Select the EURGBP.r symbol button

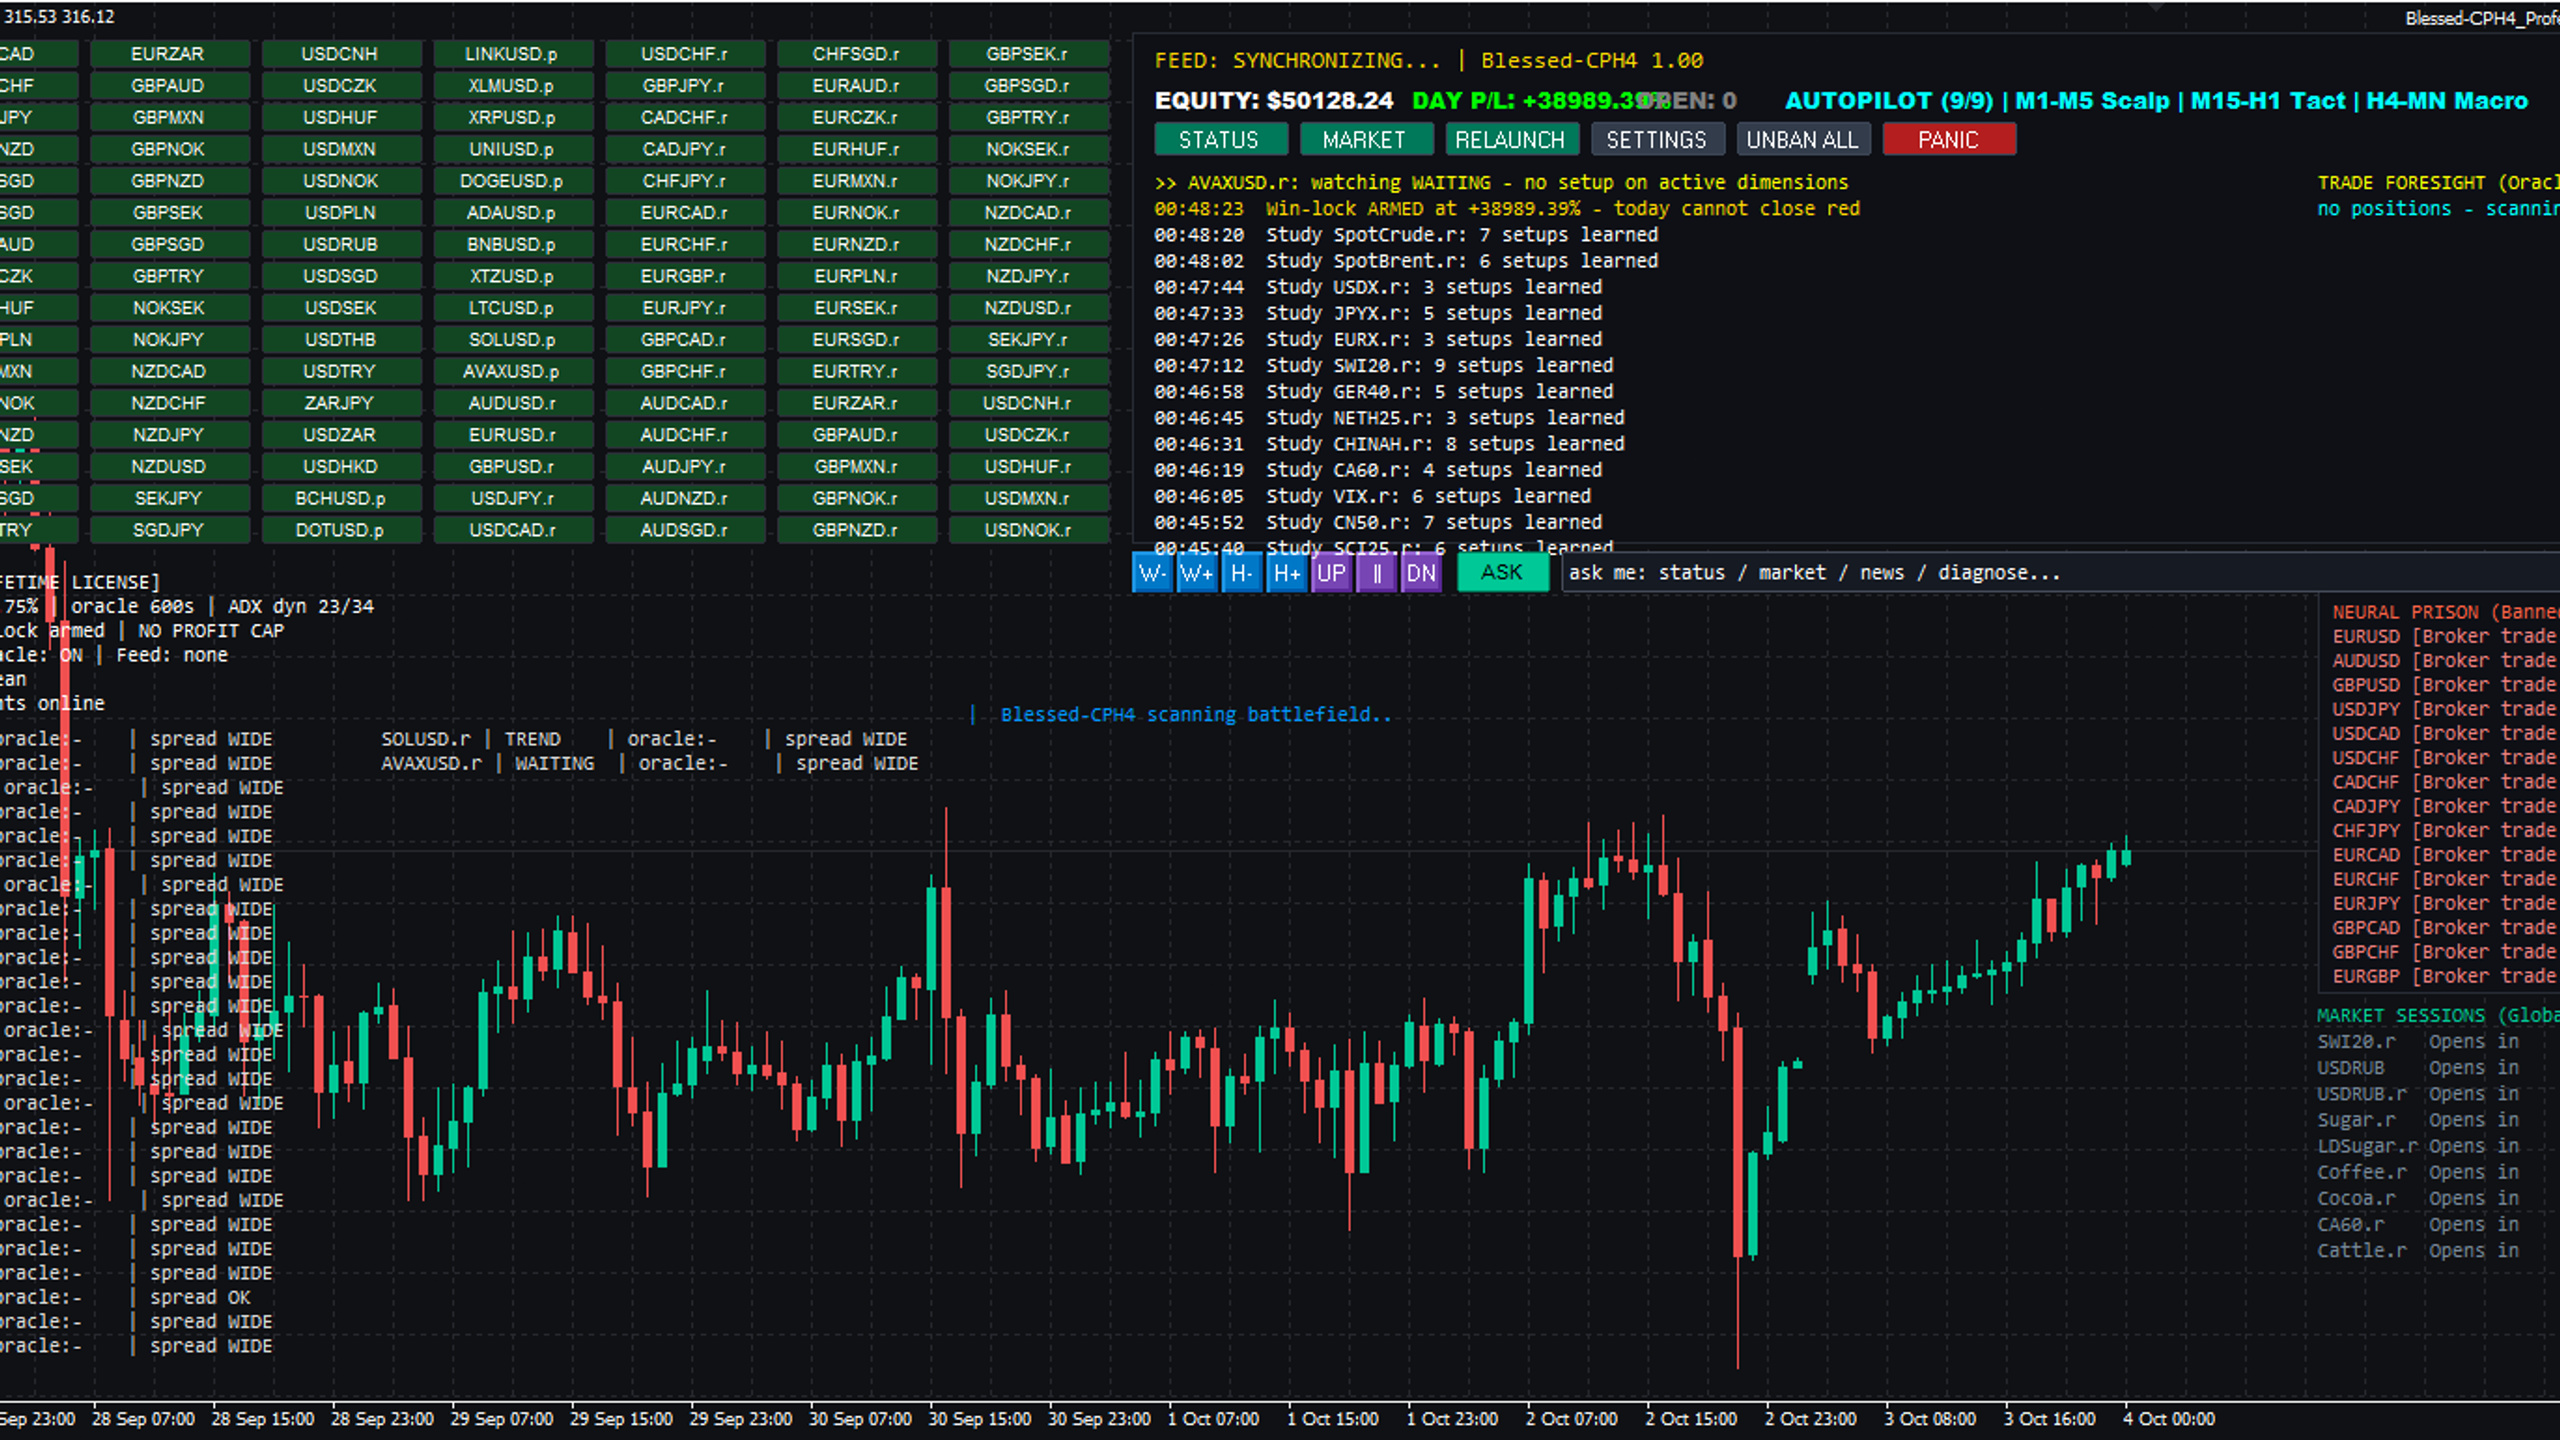[x=685, y=276]
